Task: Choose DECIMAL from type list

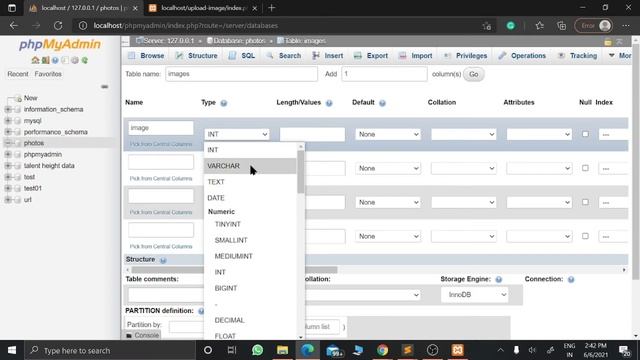Action: [x=250, y=320]
